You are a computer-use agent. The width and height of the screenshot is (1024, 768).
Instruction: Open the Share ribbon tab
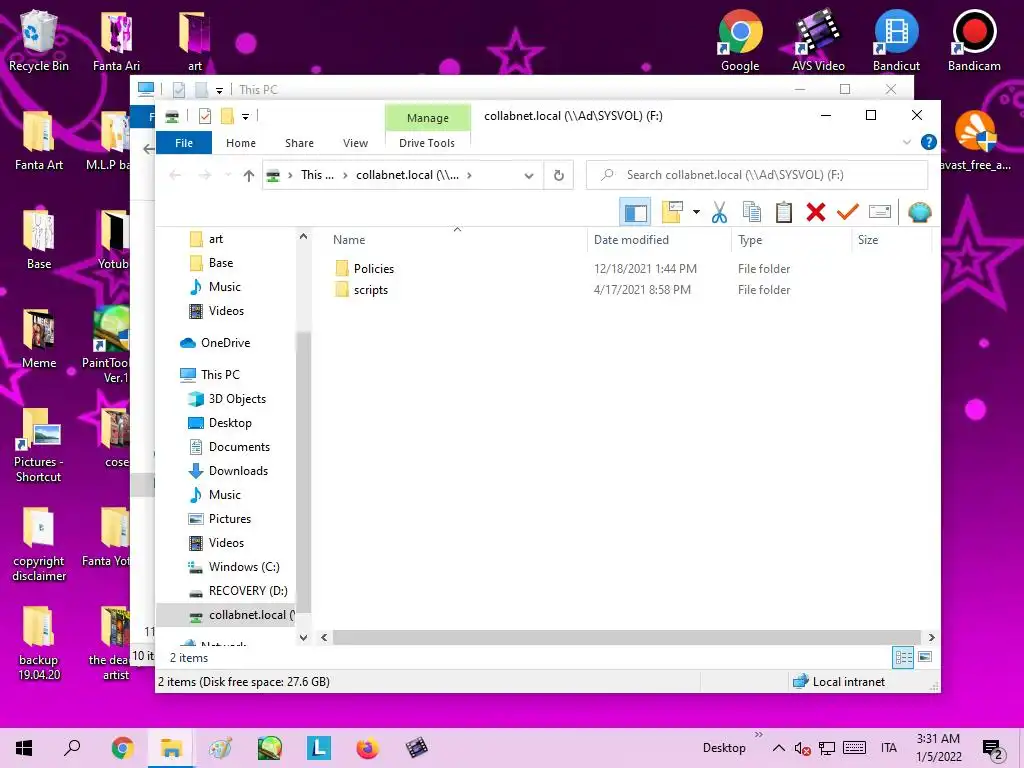tap(299, 143)
